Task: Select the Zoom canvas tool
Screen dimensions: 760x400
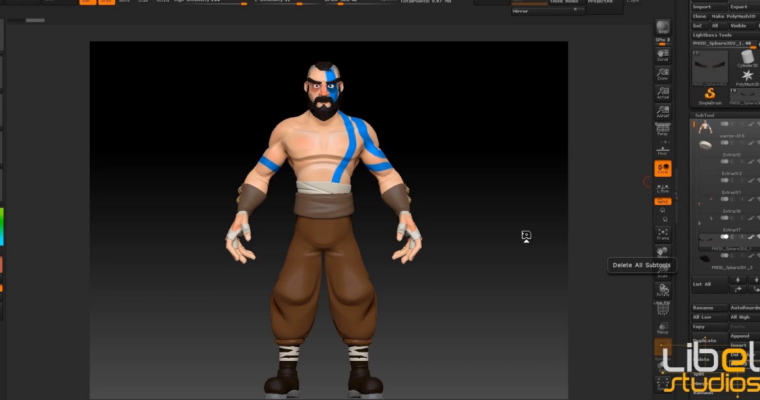Action: 663,74
